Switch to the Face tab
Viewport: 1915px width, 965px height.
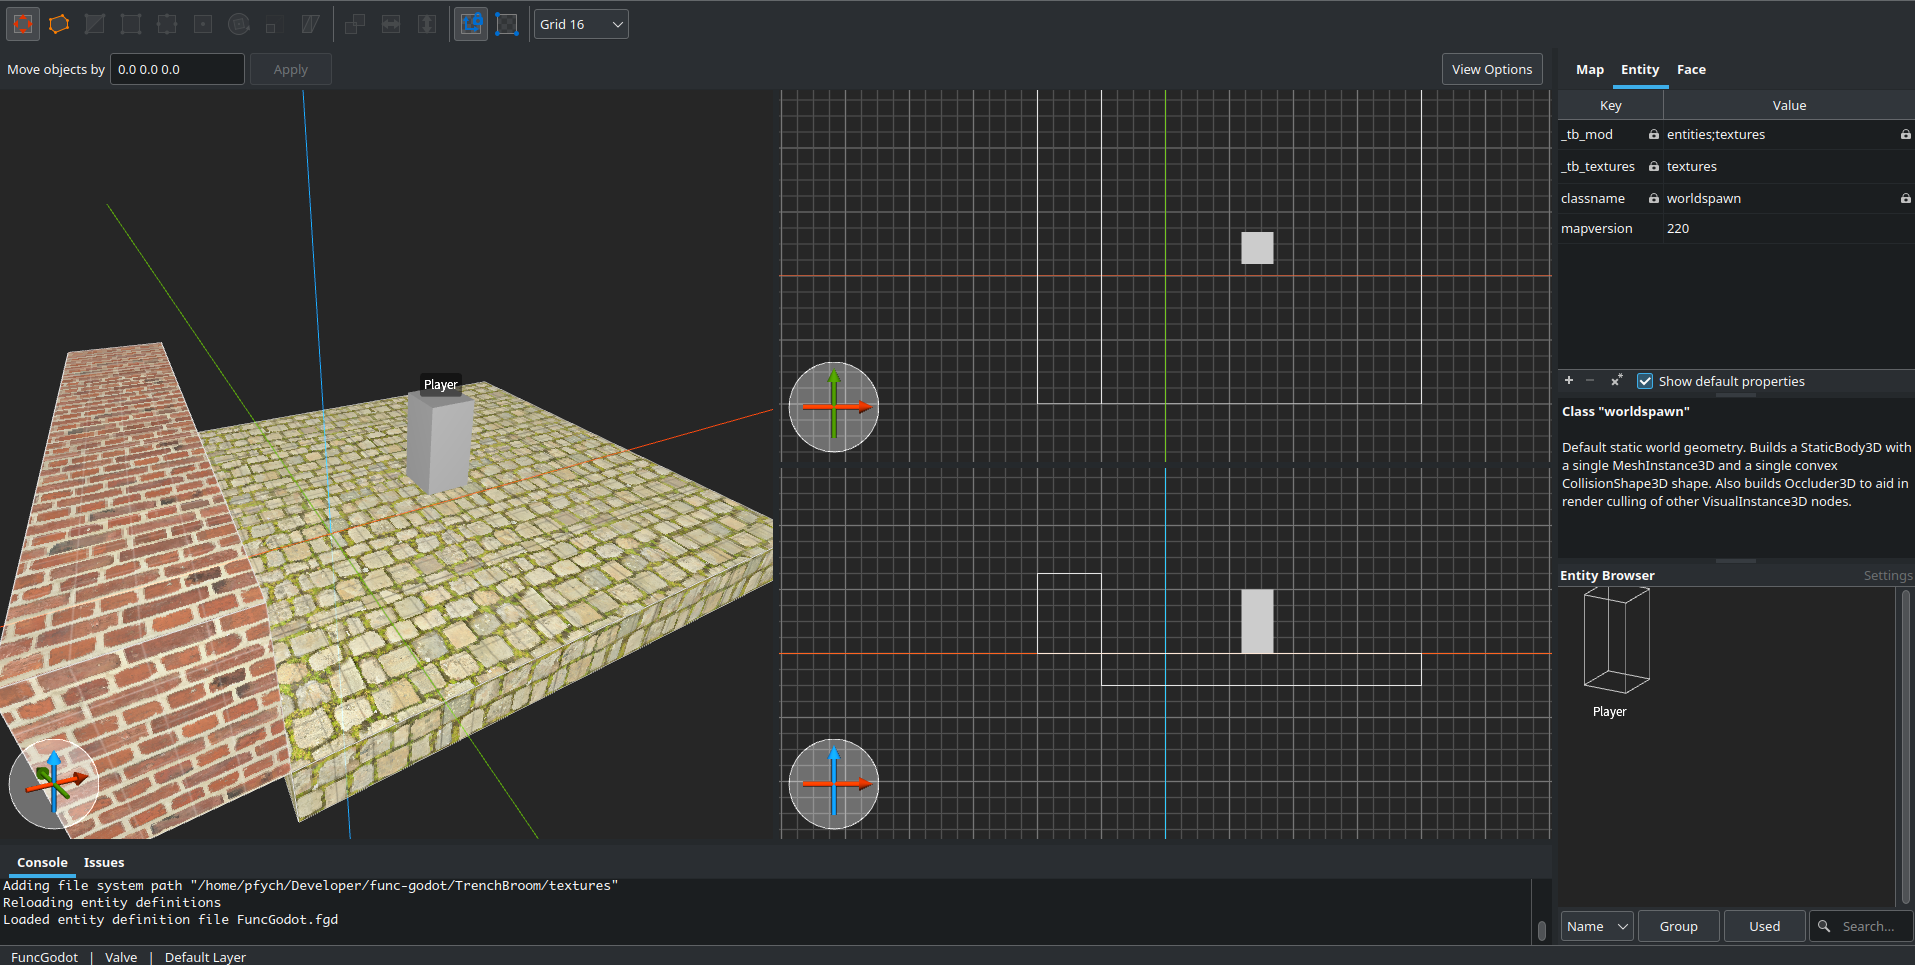pyautogui.click(x=1691, y=69)
